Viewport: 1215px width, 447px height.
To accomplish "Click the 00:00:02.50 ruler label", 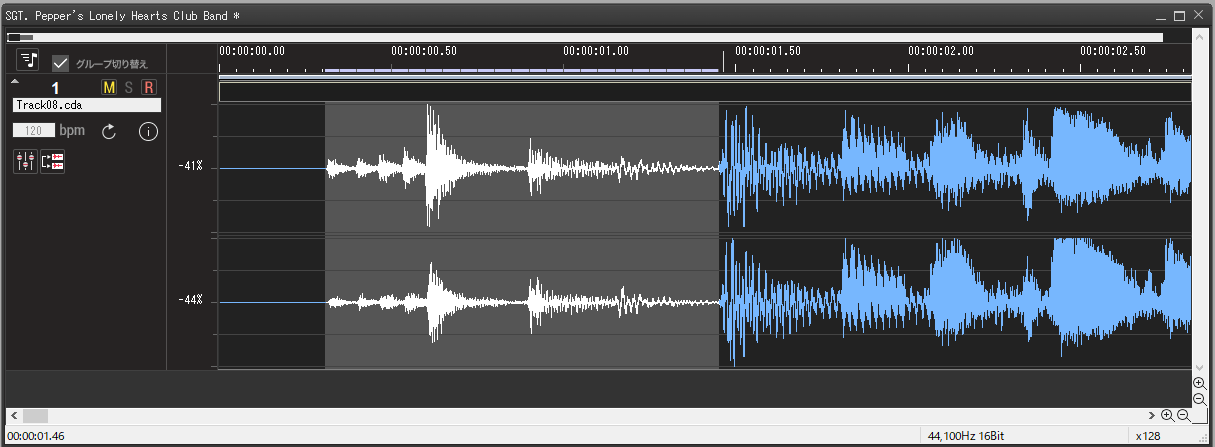I will (1113, 50).
